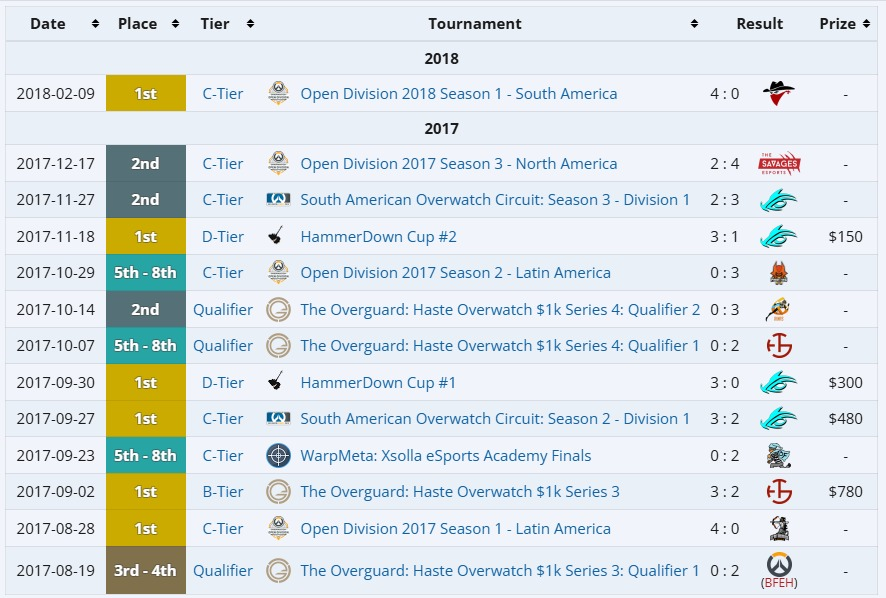
Task: Select the $780 prize cell
Action: pyautogui.click(x=845, y=492)
